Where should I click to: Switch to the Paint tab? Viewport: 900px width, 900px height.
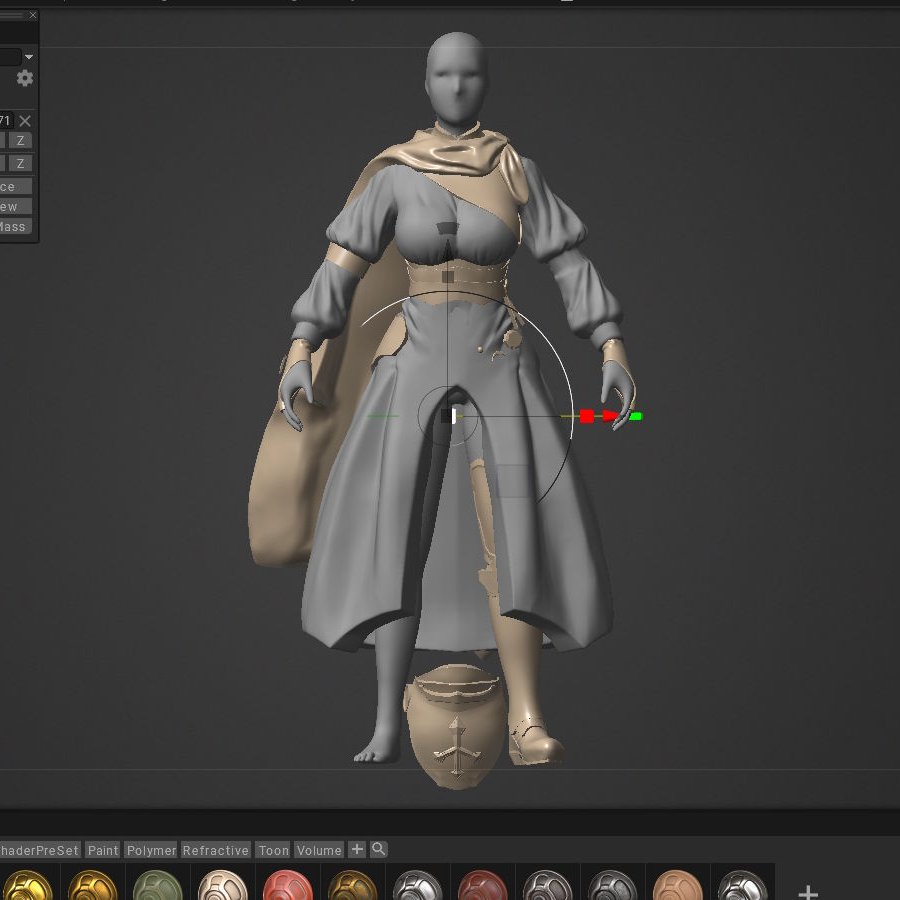coord(103,849)
